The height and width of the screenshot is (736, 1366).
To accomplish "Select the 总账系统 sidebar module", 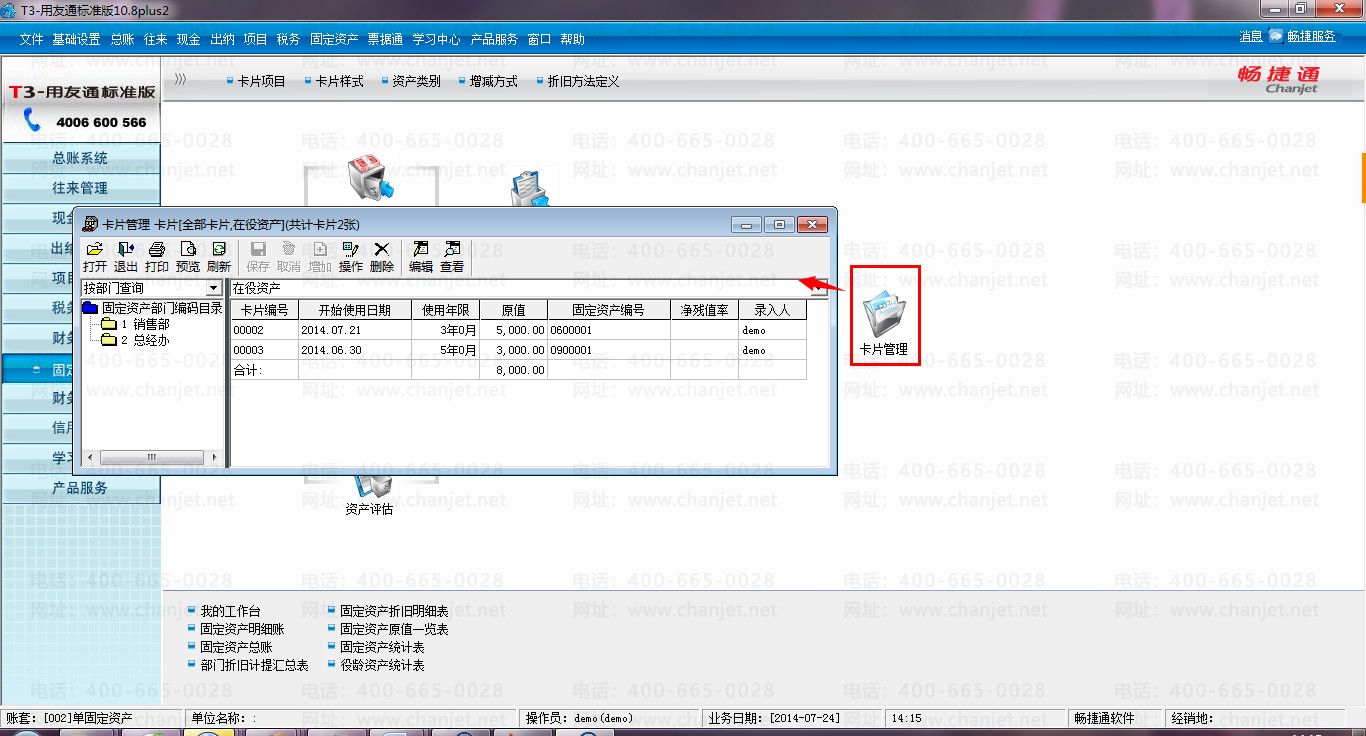I will 80,158.
